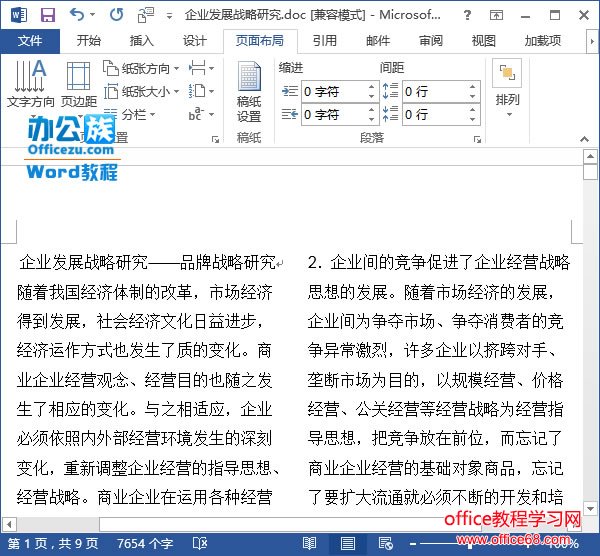Image resolution: width=600 pixels, height=556 pixels.
Task: Switch to the 邮件 tab
Action: pos(378,41)
